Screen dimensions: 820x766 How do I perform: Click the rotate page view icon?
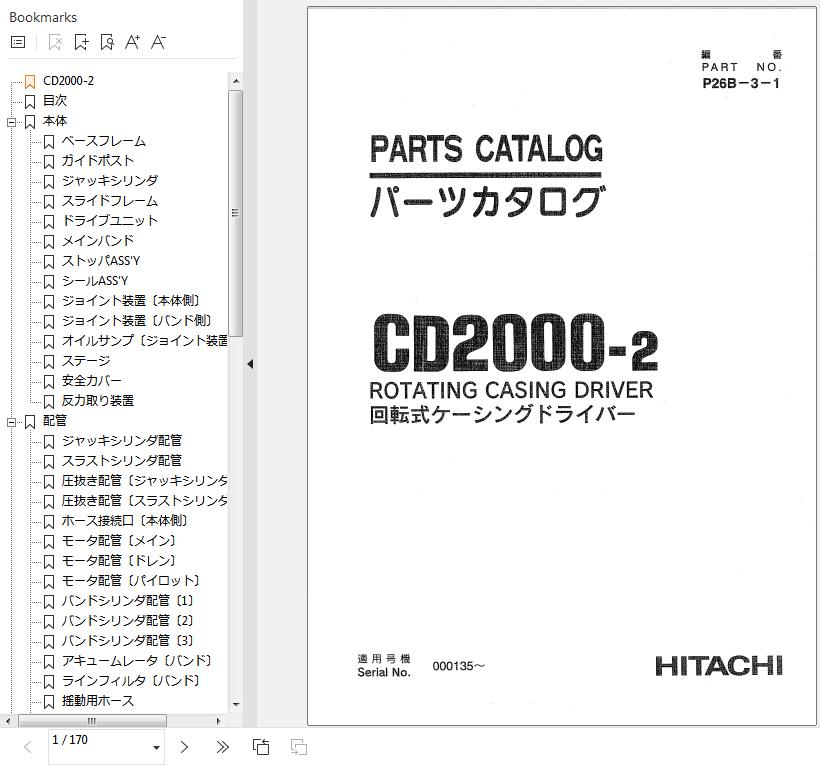(261, 747)
